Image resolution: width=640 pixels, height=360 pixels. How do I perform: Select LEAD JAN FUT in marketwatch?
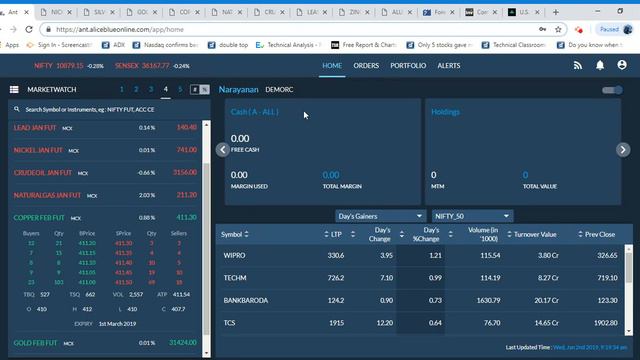pyautogui.click(x=105, y=128)
